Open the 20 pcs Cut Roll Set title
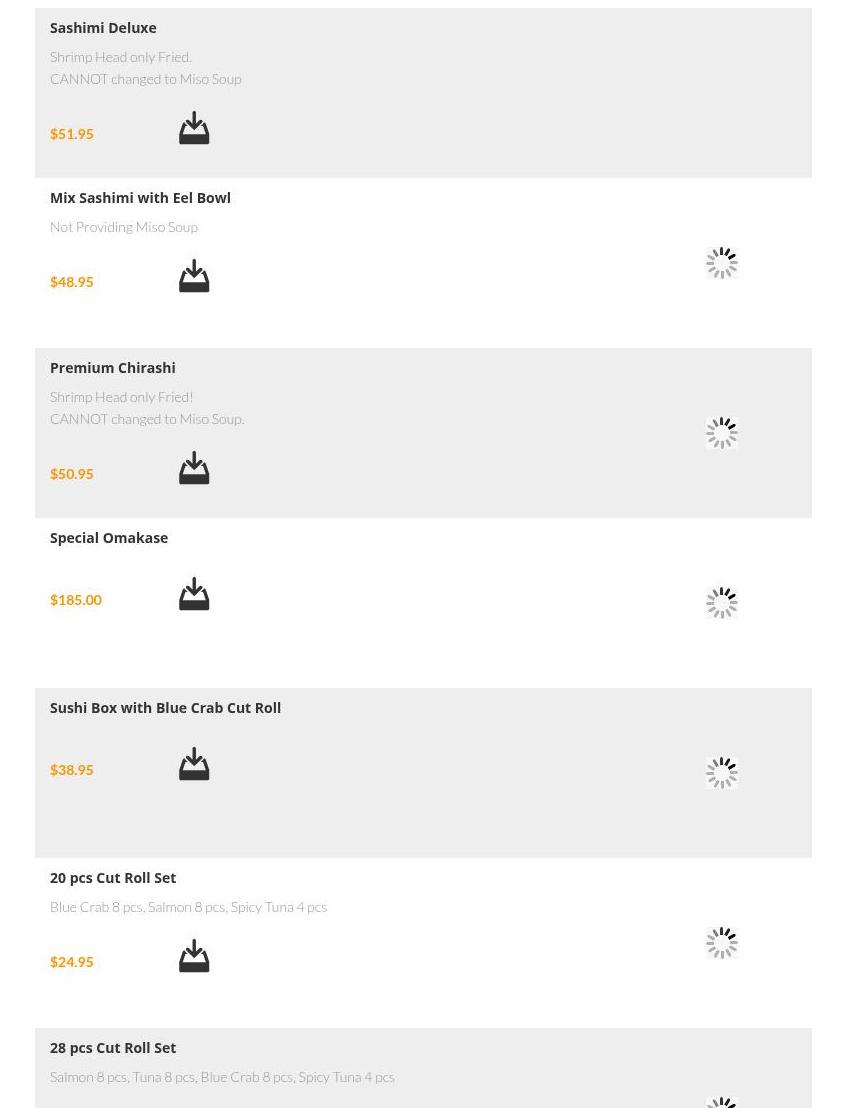 [x=113, y=878]
